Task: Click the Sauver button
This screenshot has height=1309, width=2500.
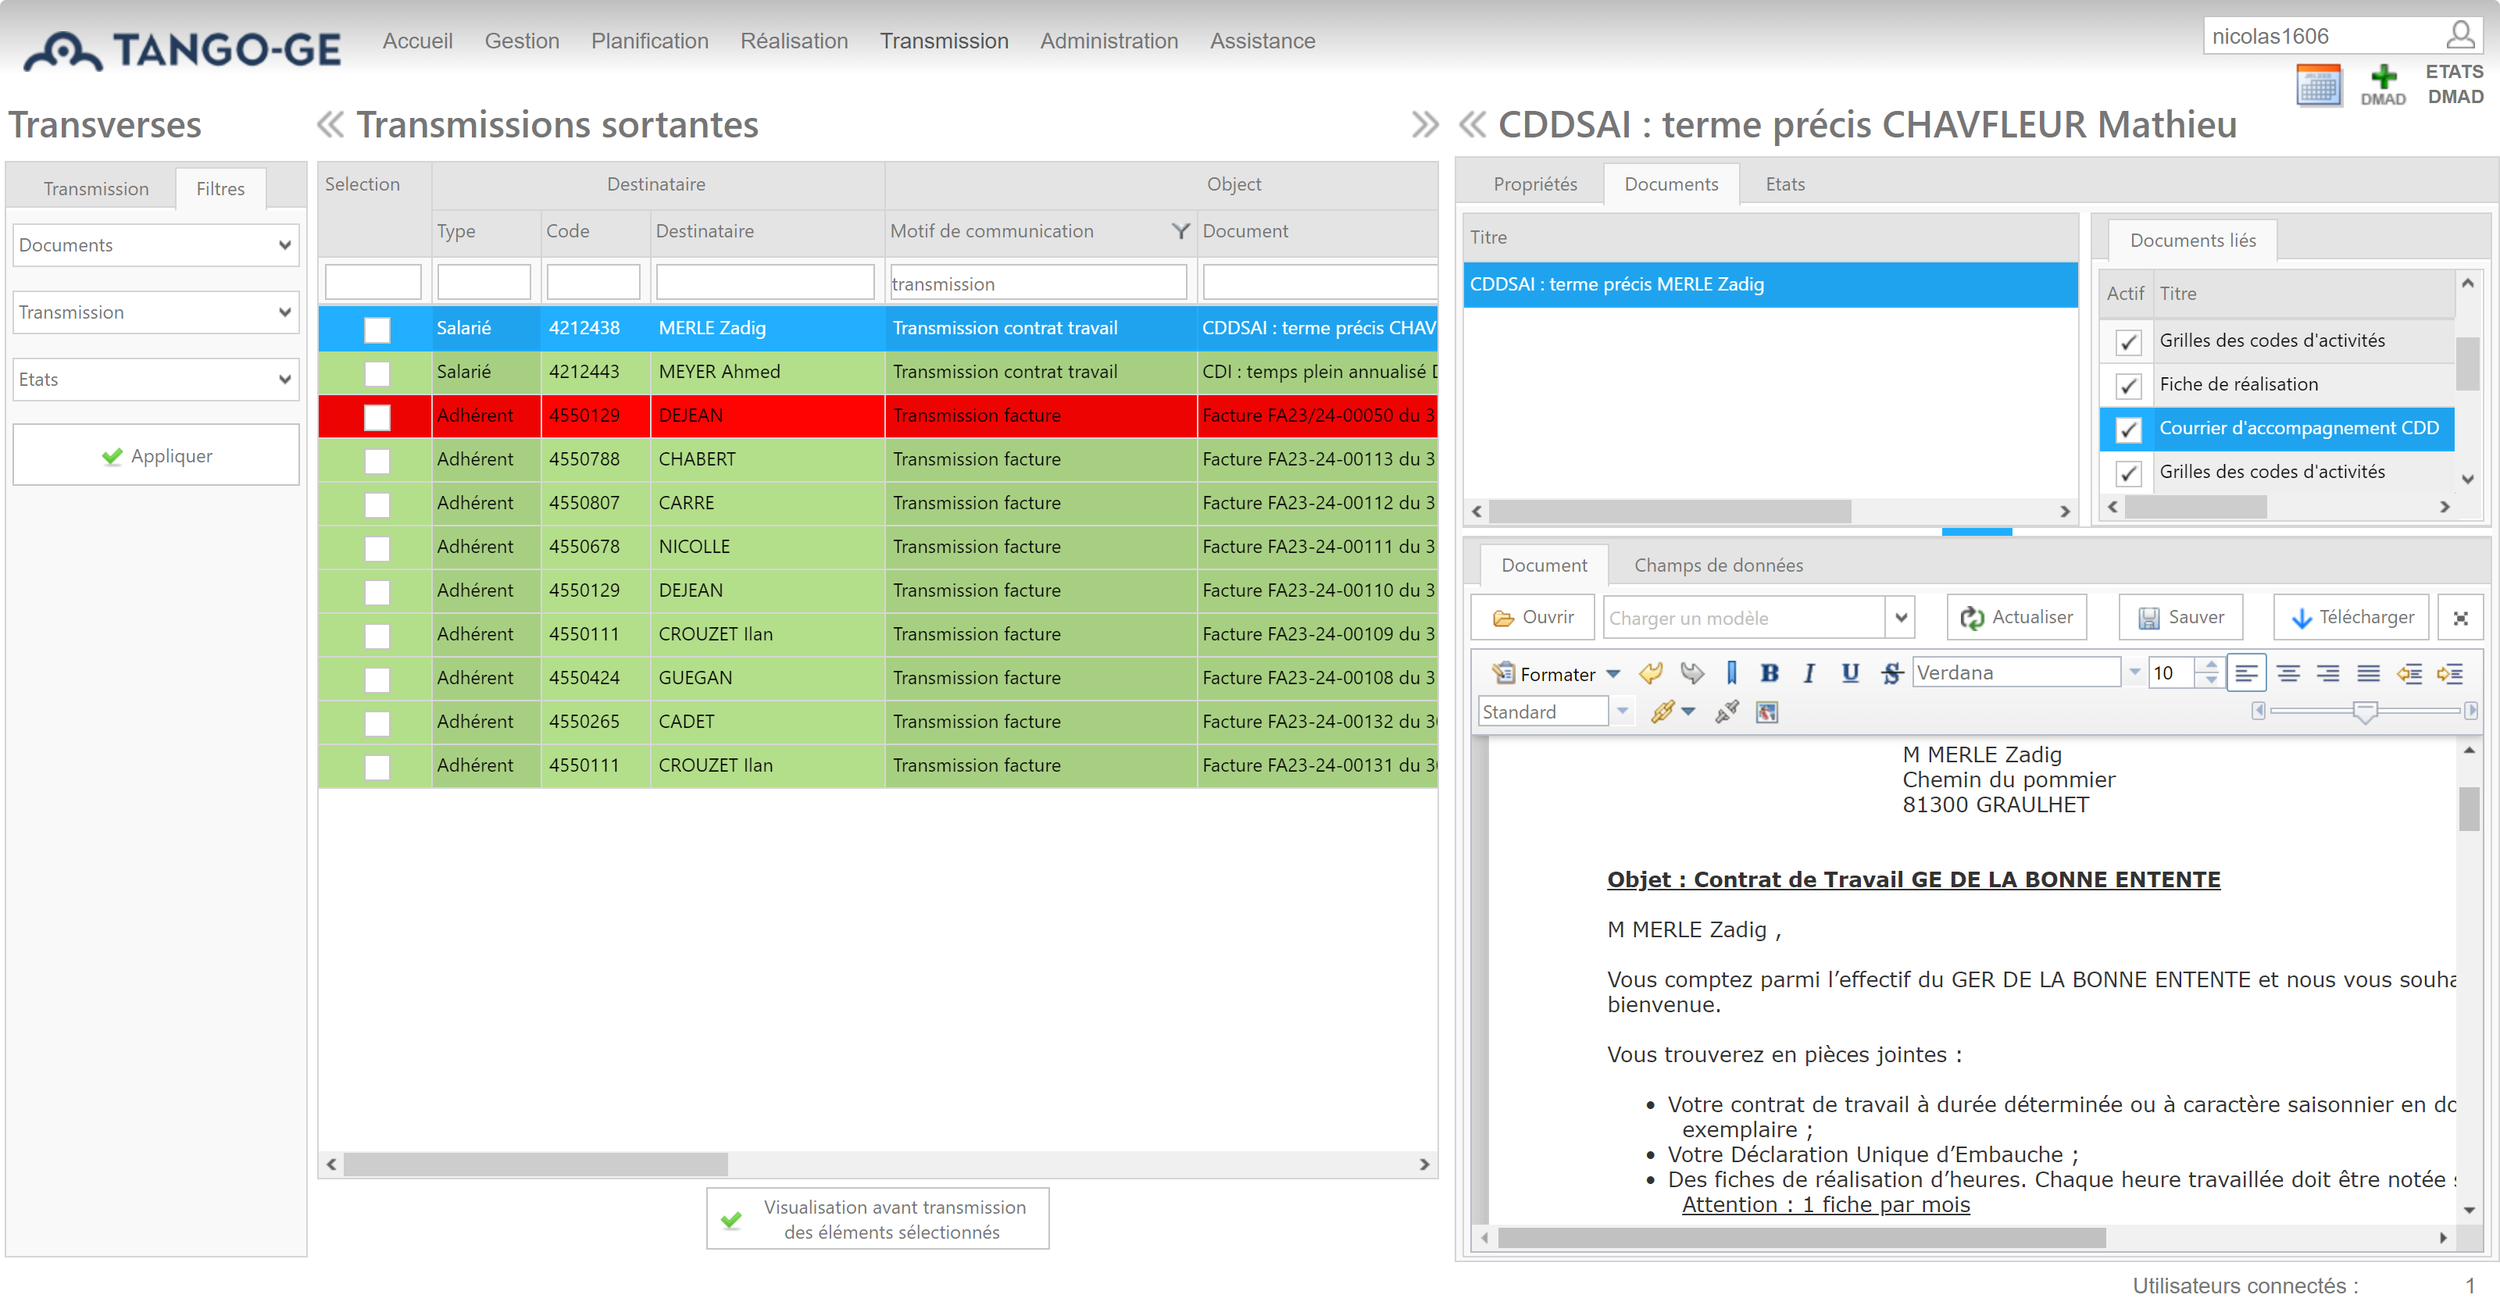Action: (x=2180, y=617)
